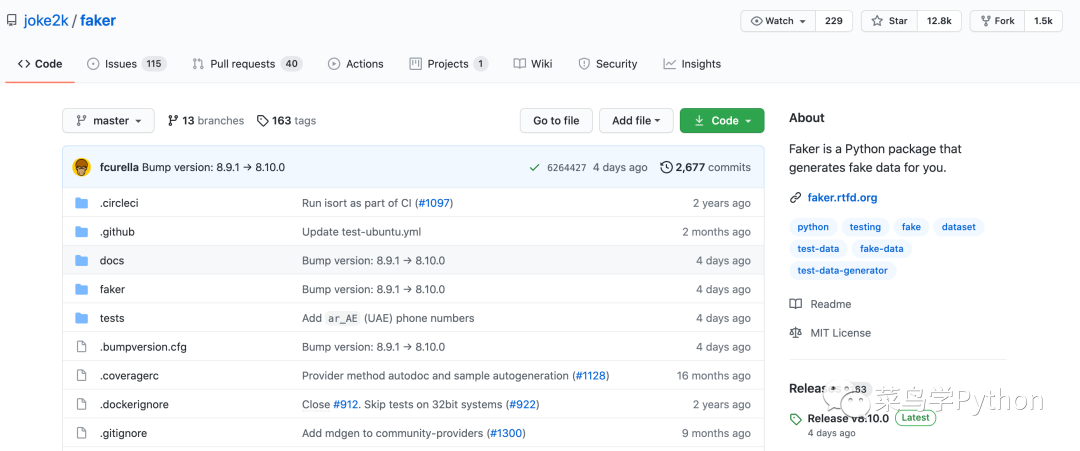
Task: Click fcurella's avatar image
Action: coord(81,167)
